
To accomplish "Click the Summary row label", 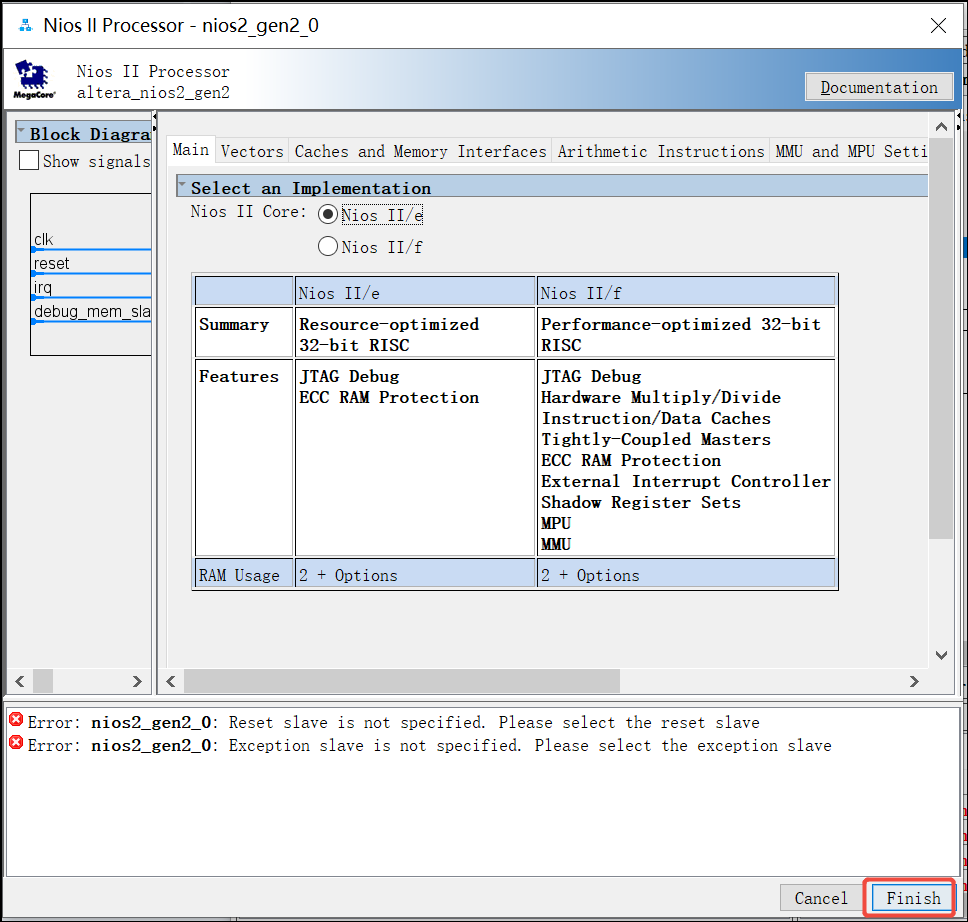I will (234, 325).
